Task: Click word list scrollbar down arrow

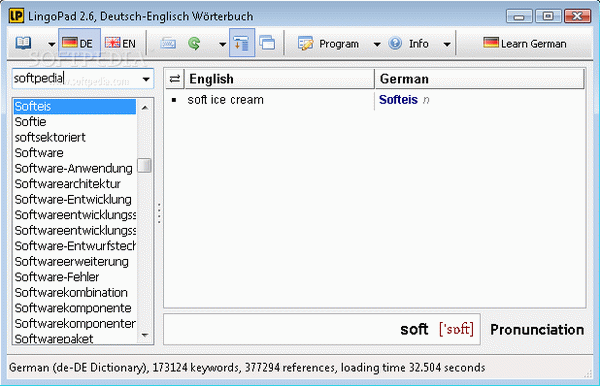Action: 145,335
